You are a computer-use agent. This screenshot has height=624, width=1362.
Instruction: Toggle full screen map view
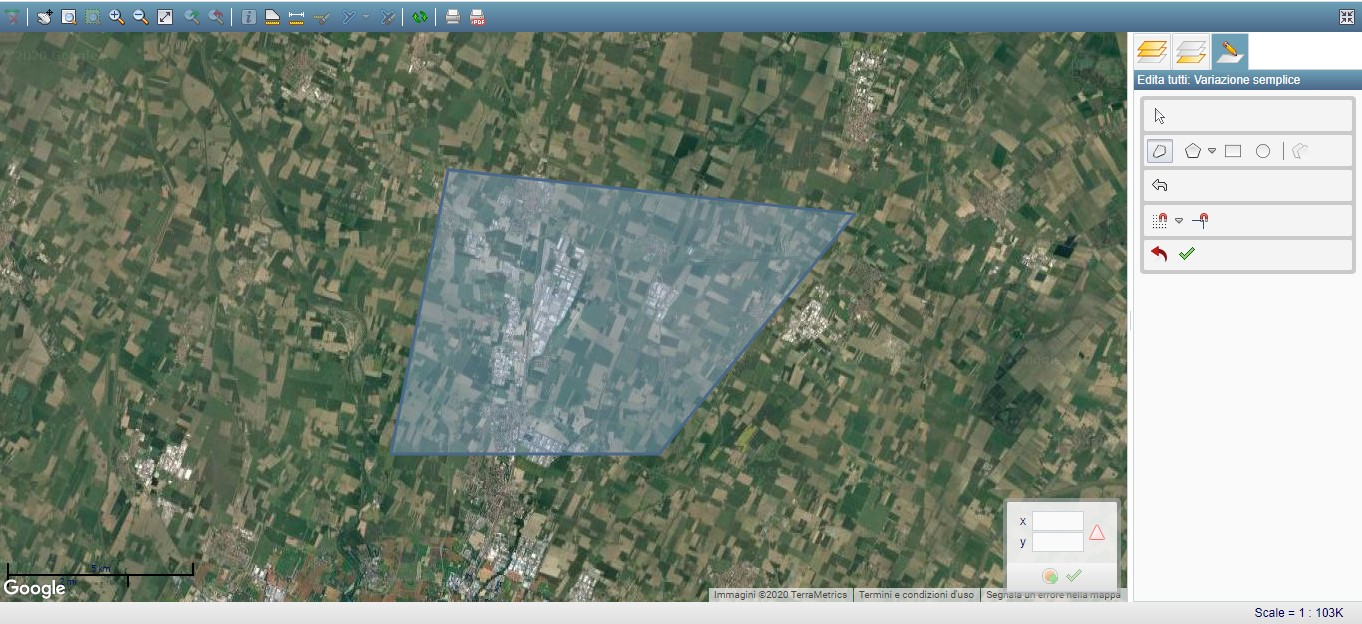(1346, 16)
